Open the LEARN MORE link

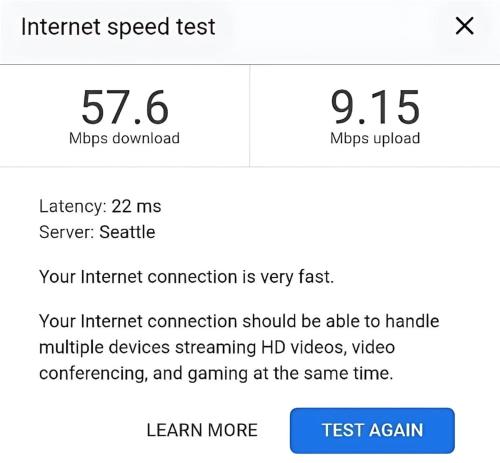click(202, 430)
